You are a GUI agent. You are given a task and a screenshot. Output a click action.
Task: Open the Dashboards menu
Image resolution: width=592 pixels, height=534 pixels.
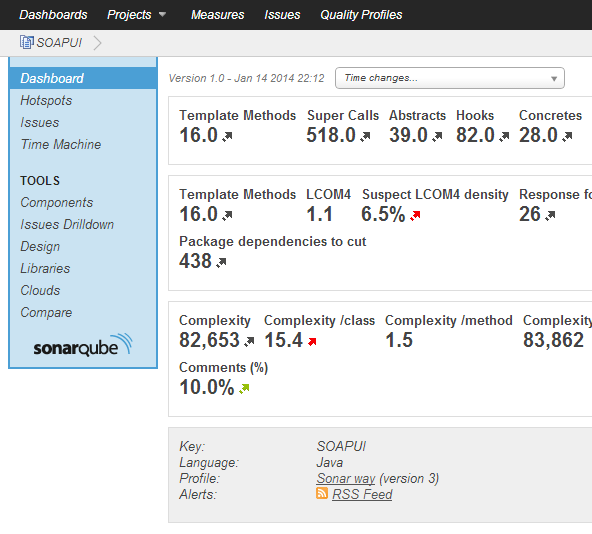(x=53, y=14)
